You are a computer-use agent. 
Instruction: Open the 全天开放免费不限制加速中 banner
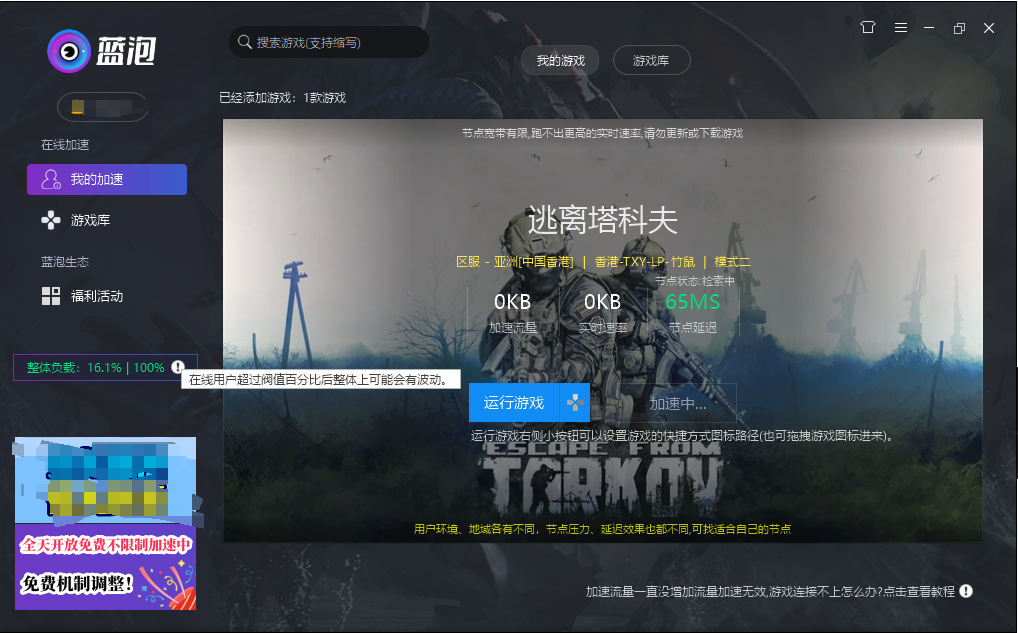coord(106,567)
